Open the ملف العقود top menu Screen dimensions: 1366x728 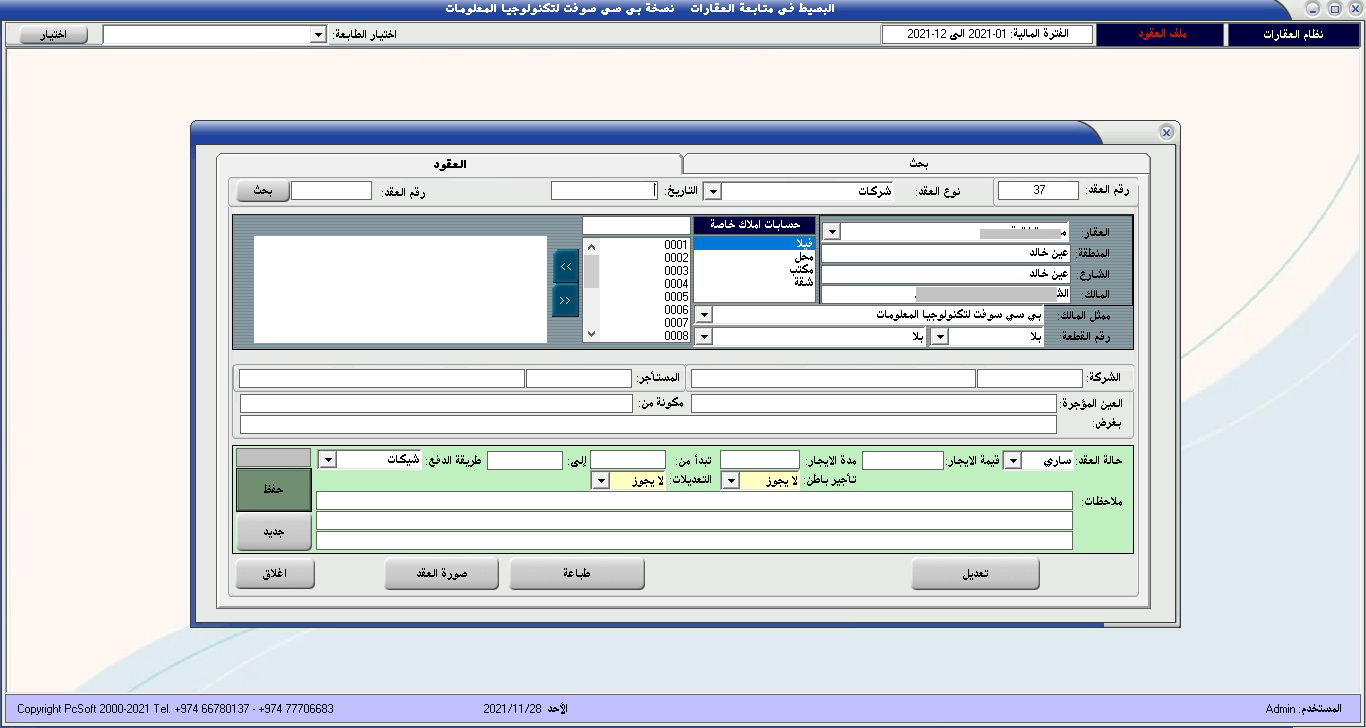1160,35
